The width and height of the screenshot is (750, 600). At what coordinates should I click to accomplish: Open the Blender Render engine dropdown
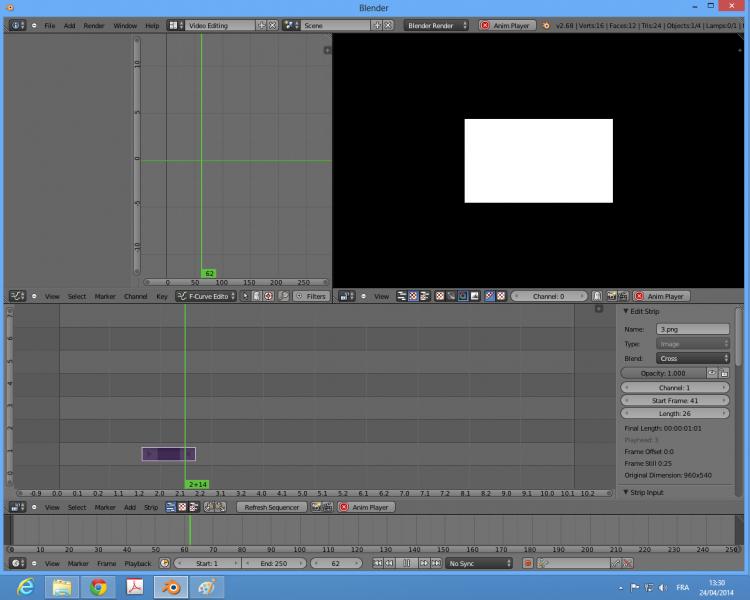coord(437,25)
